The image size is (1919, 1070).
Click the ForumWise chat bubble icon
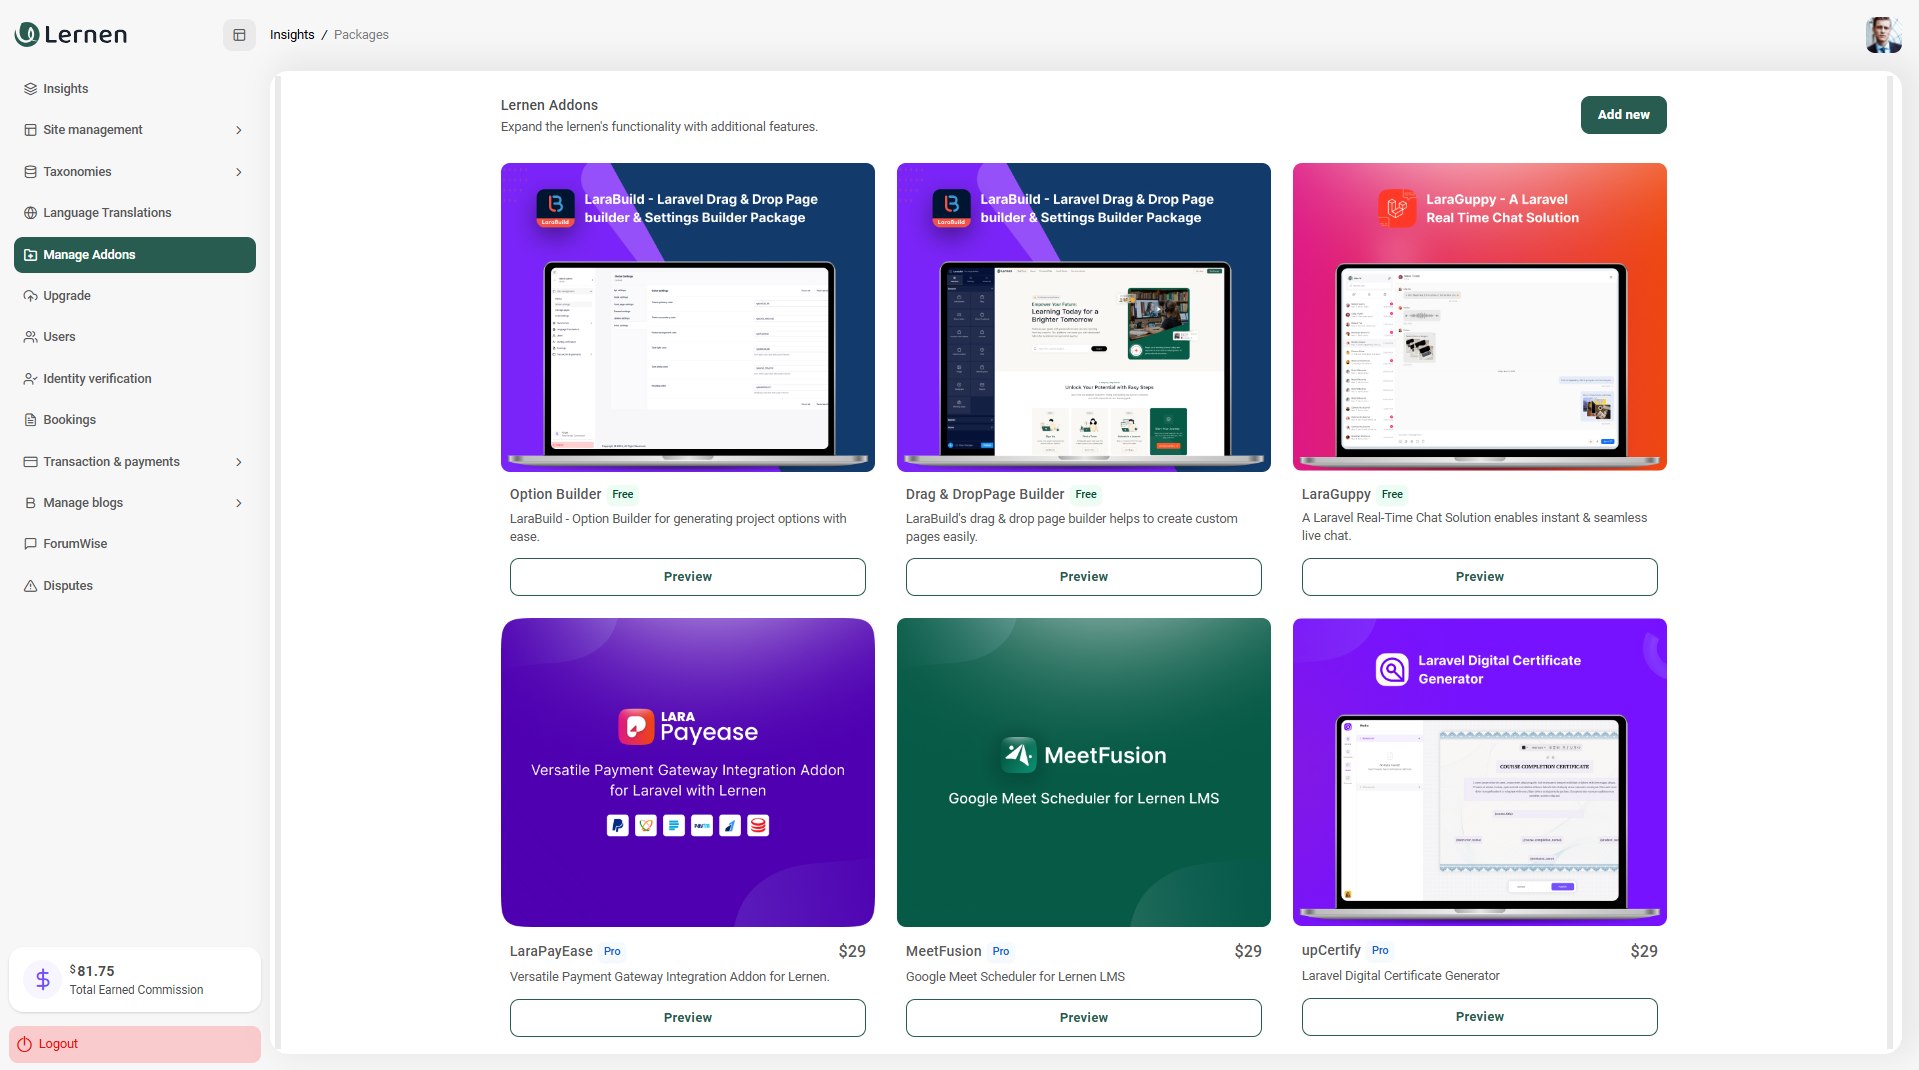pyautogui.click(x=30, y=544)
